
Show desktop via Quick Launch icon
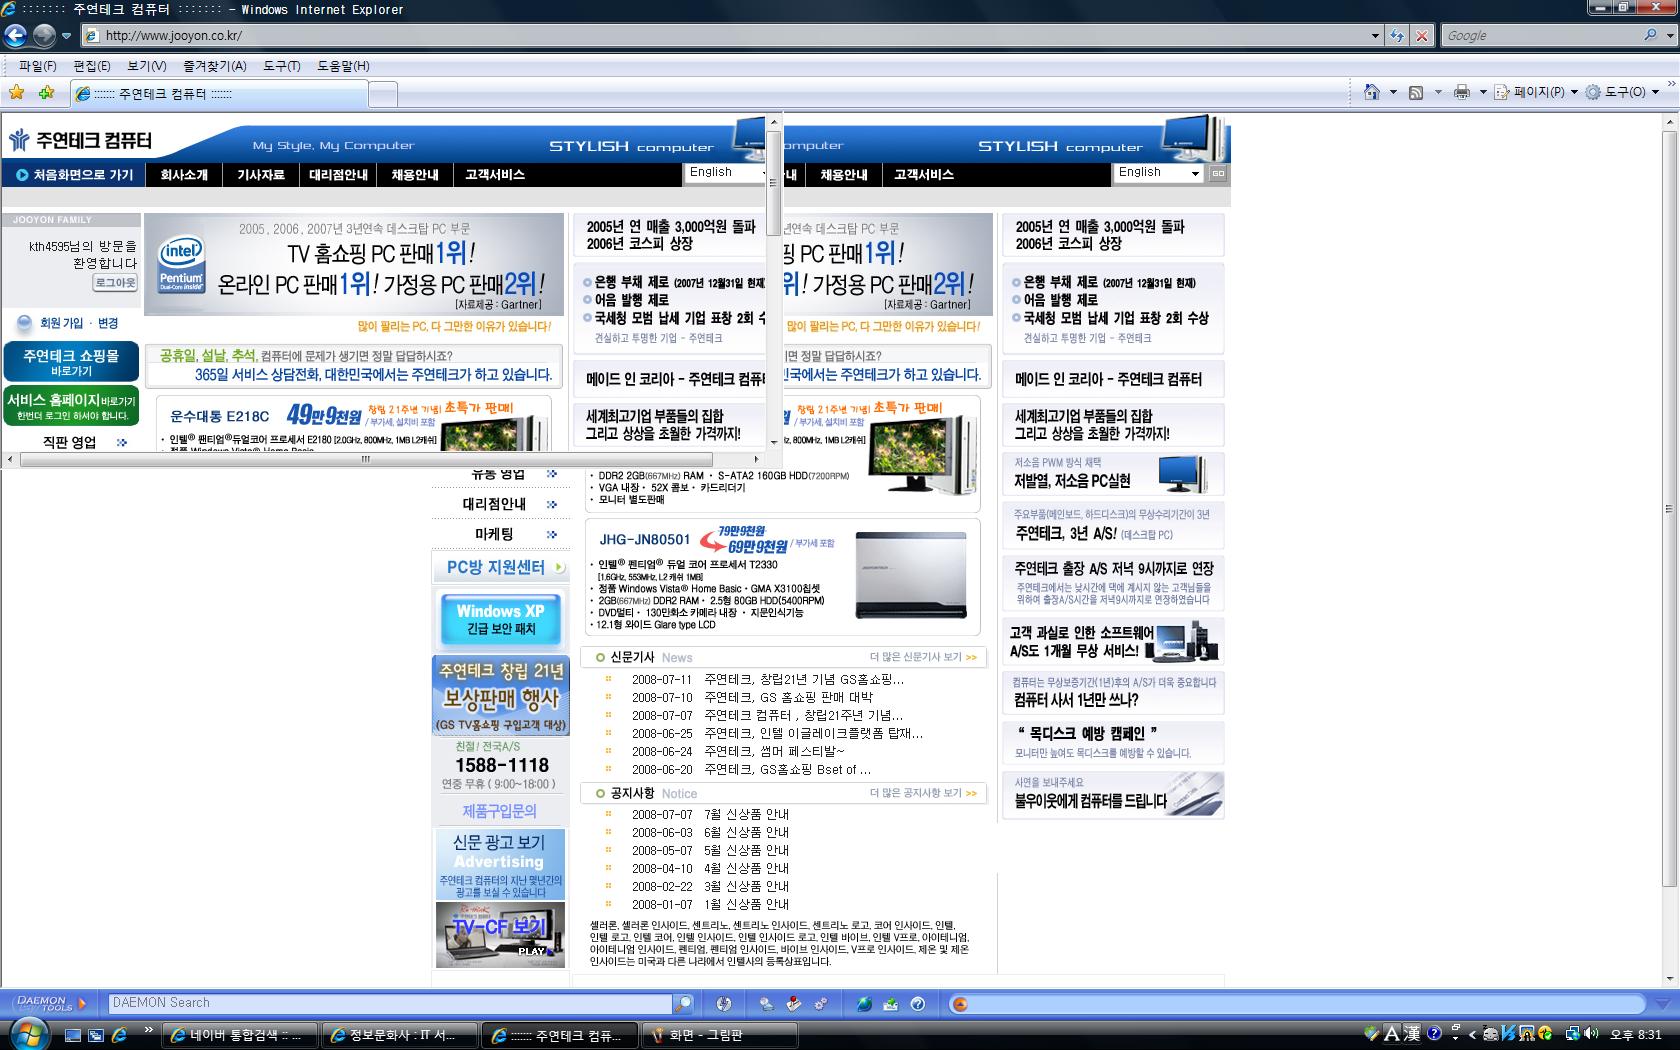pyautogui.click(x=72, y=1035)
